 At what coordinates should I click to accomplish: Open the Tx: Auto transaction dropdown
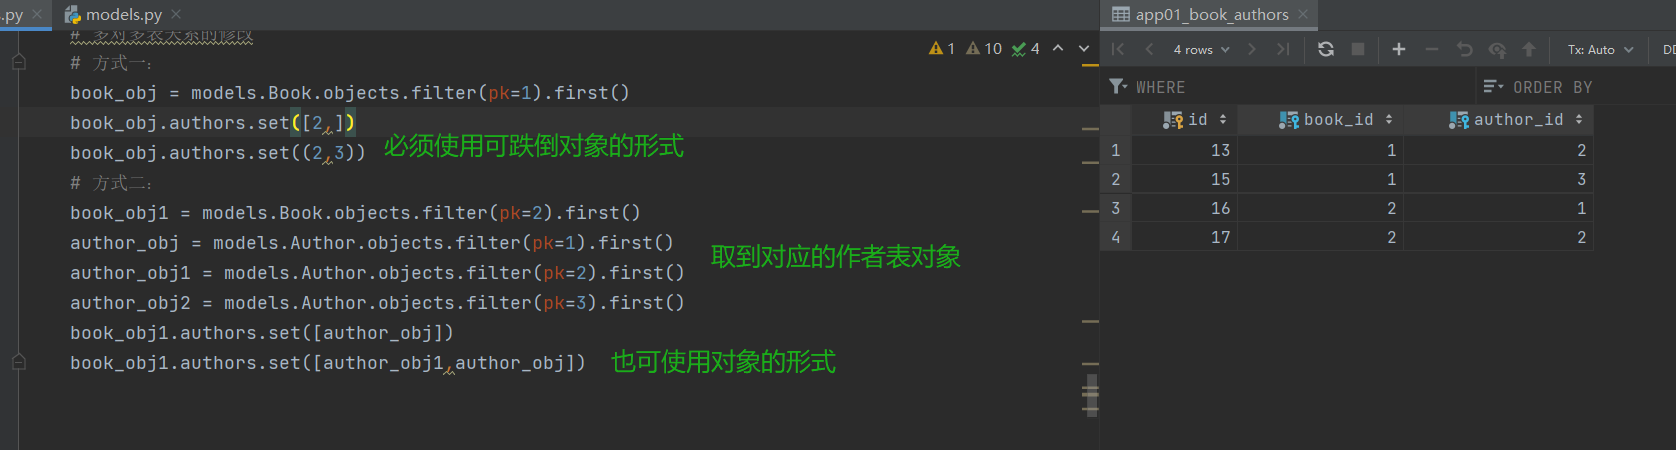[1600, 49]
